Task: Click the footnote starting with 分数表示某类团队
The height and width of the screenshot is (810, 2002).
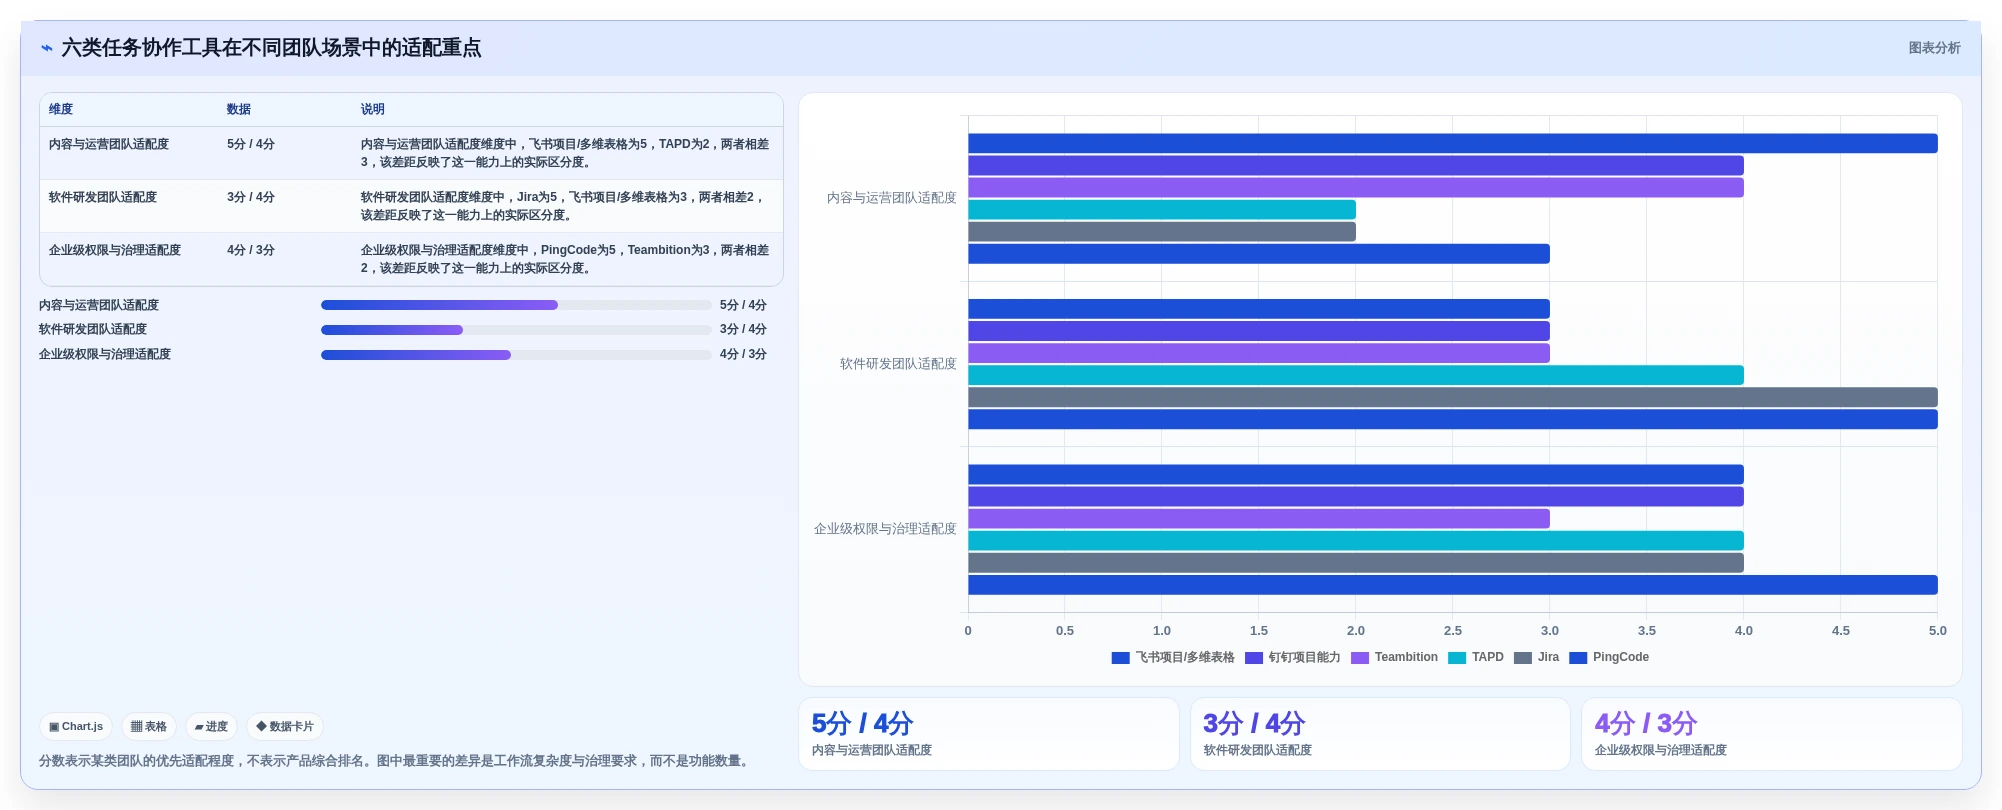Action: (396, 761)
